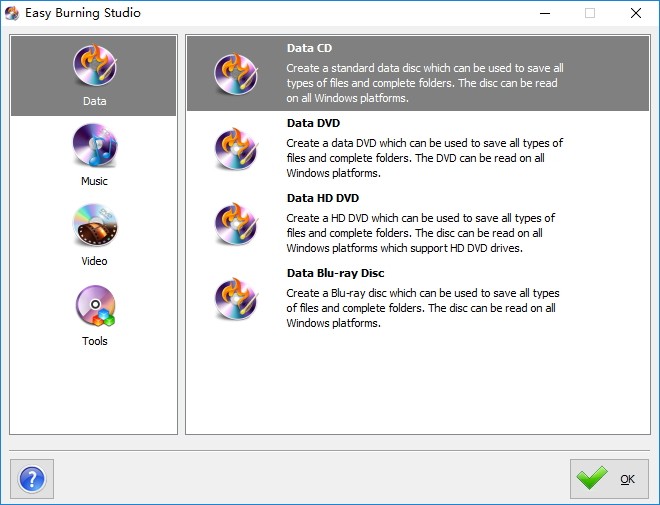Screen dimensions: 660x505
Task: Select the Data category disc icon
Action: tap(95, 65)
